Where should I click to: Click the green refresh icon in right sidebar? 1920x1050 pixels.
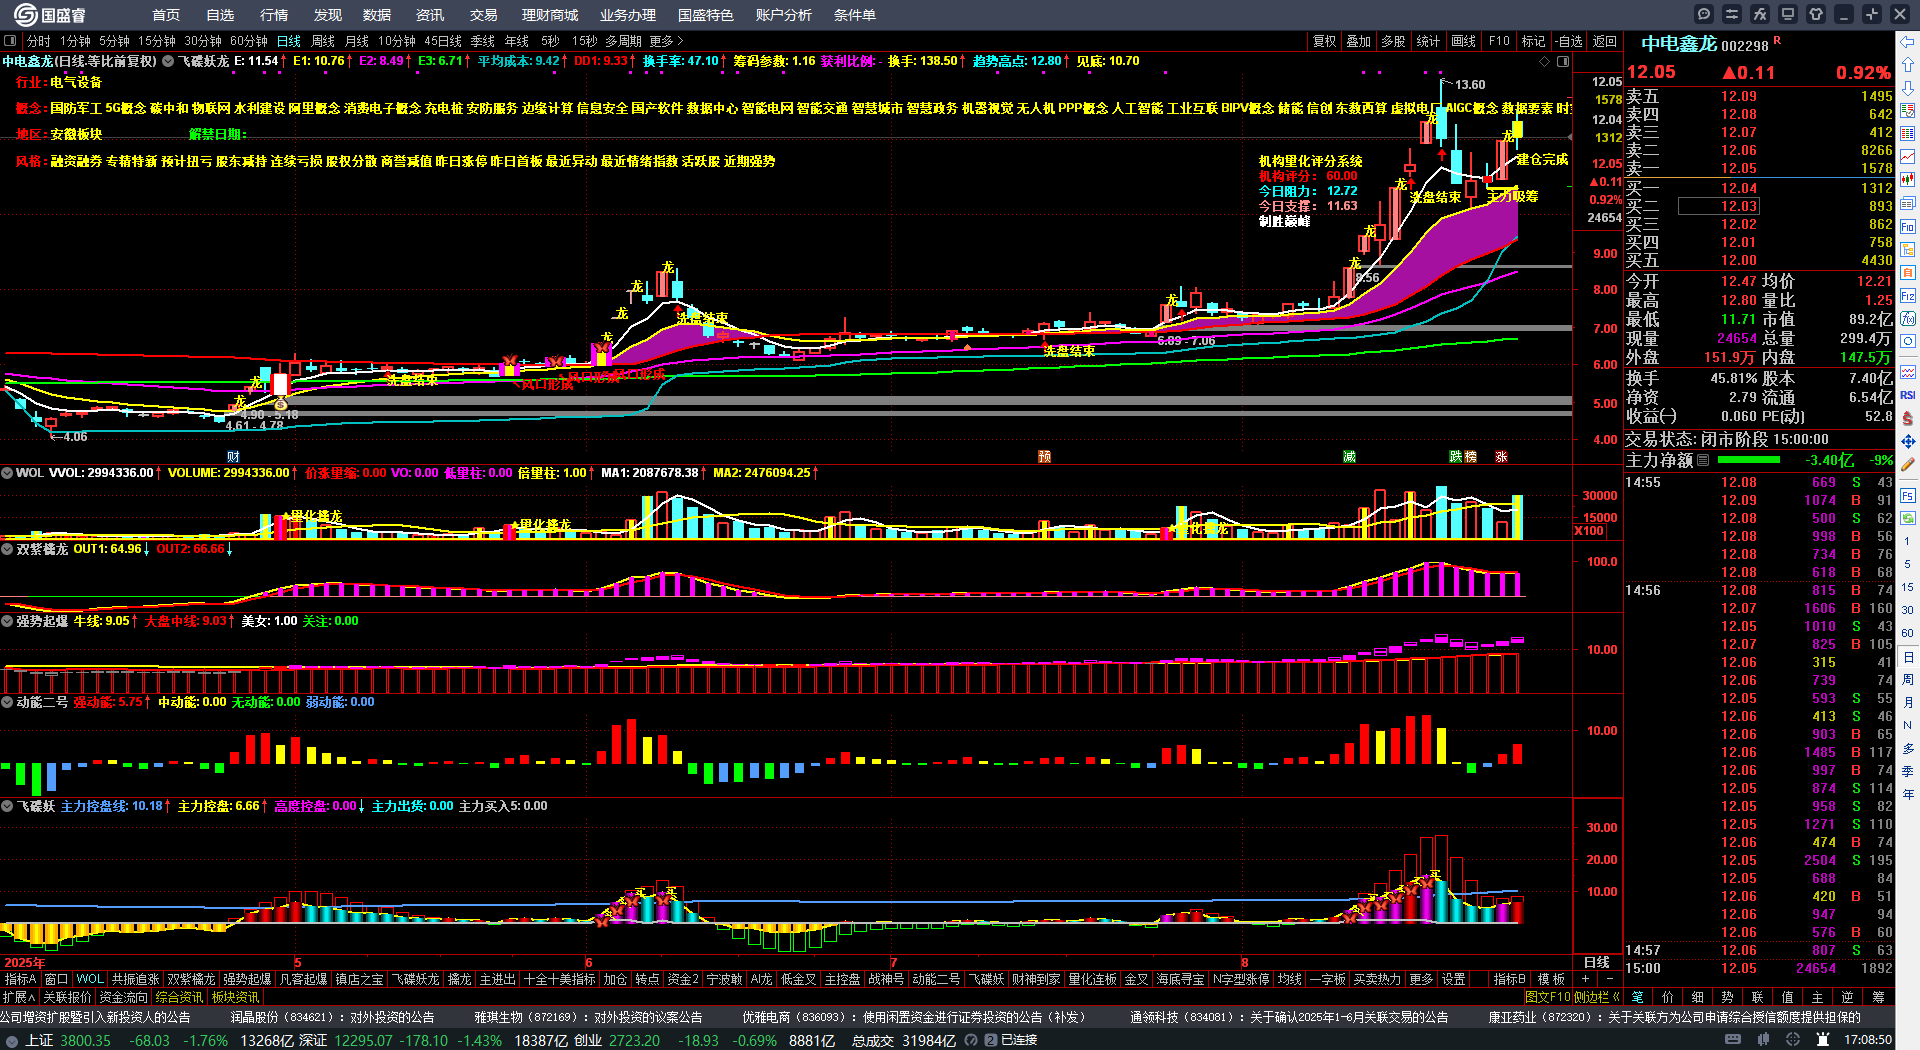point(1908,517)
